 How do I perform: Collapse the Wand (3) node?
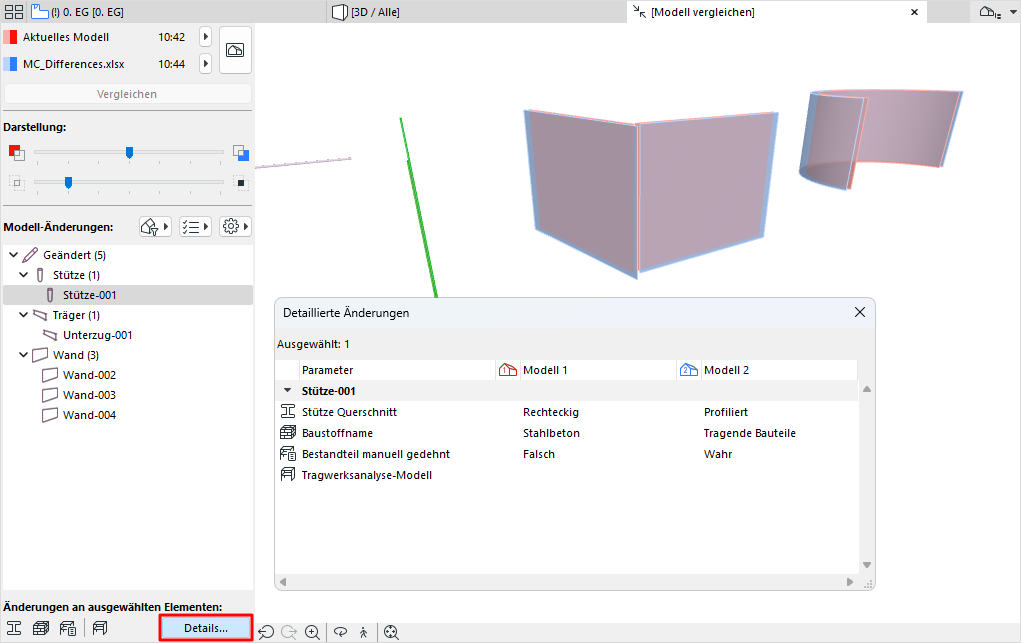[23, 355]
